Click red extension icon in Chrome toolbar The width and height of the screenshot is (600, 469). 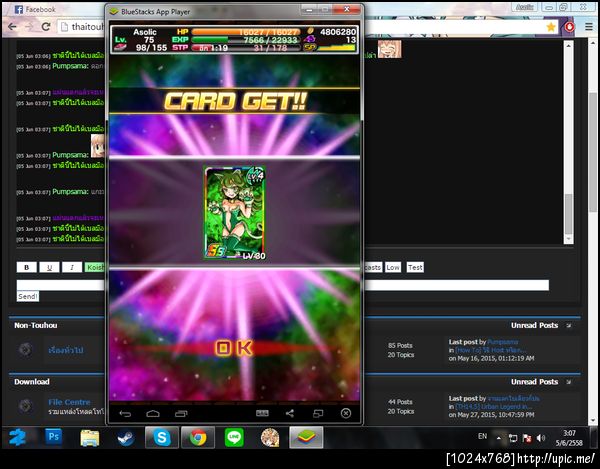point(570,27)
